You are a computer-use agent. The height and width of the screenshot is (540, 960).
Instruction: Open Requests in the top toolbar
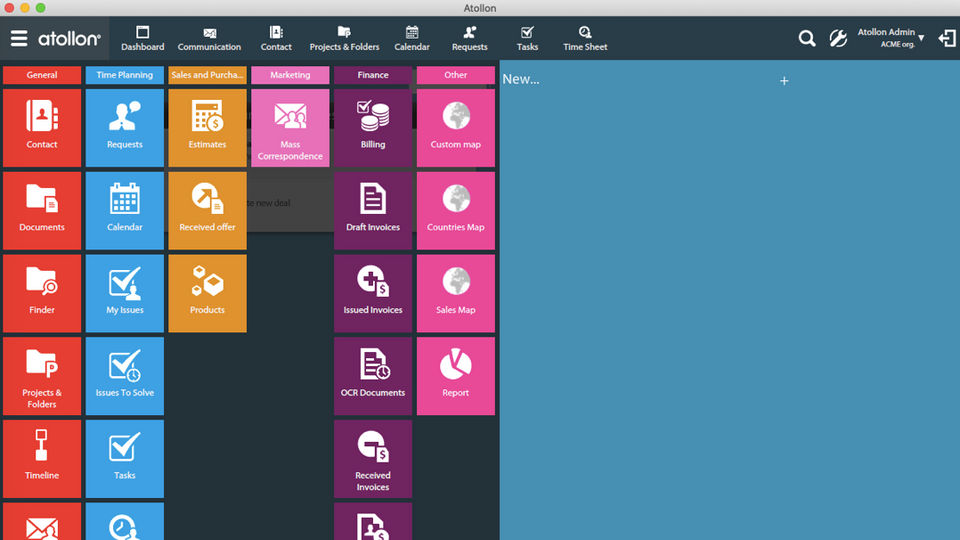coord(470,39)
